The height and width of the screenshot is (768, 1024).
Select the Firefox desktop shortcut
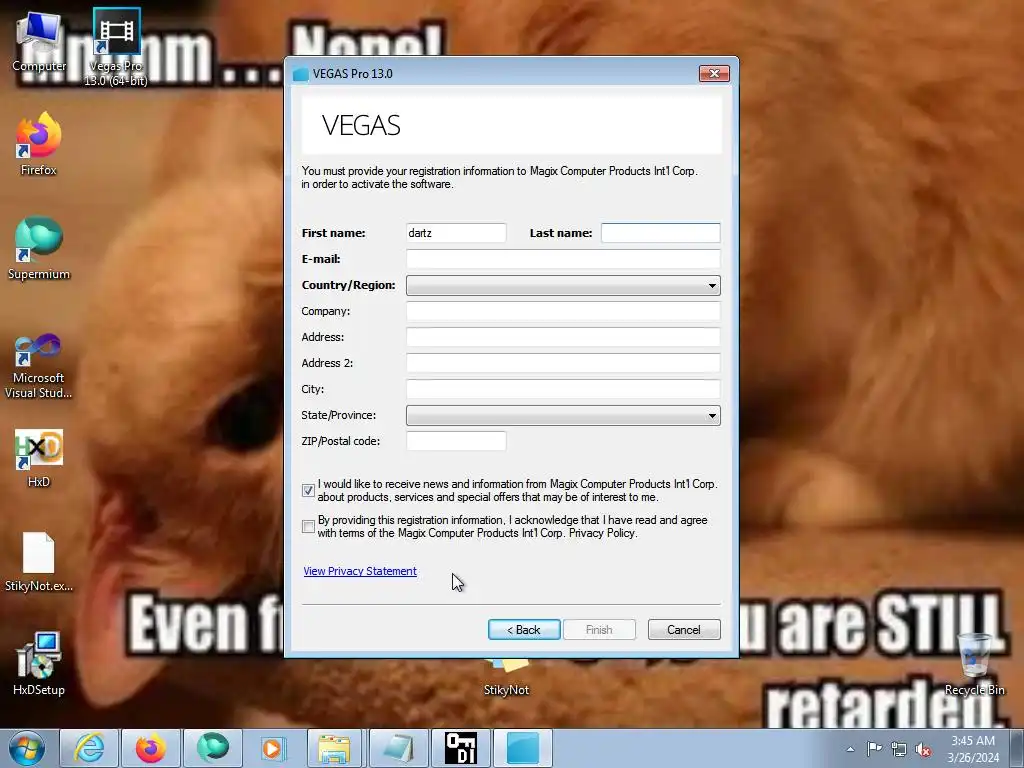(x=39, y=144)
